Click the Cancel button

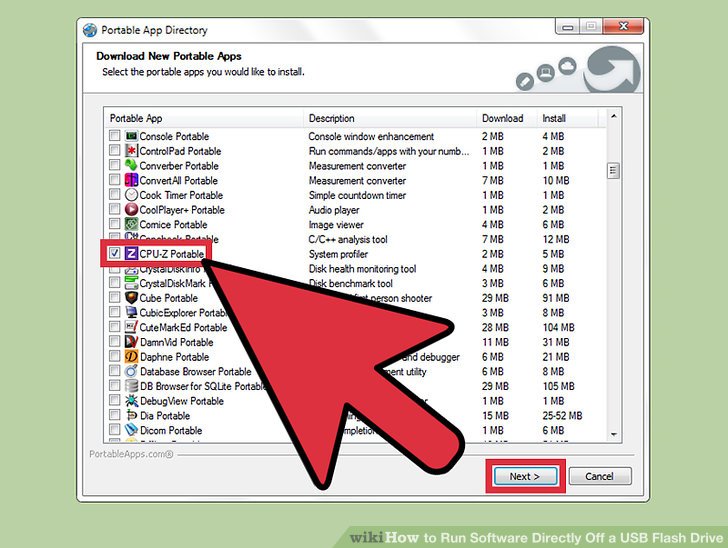click(x=599, y=476)
